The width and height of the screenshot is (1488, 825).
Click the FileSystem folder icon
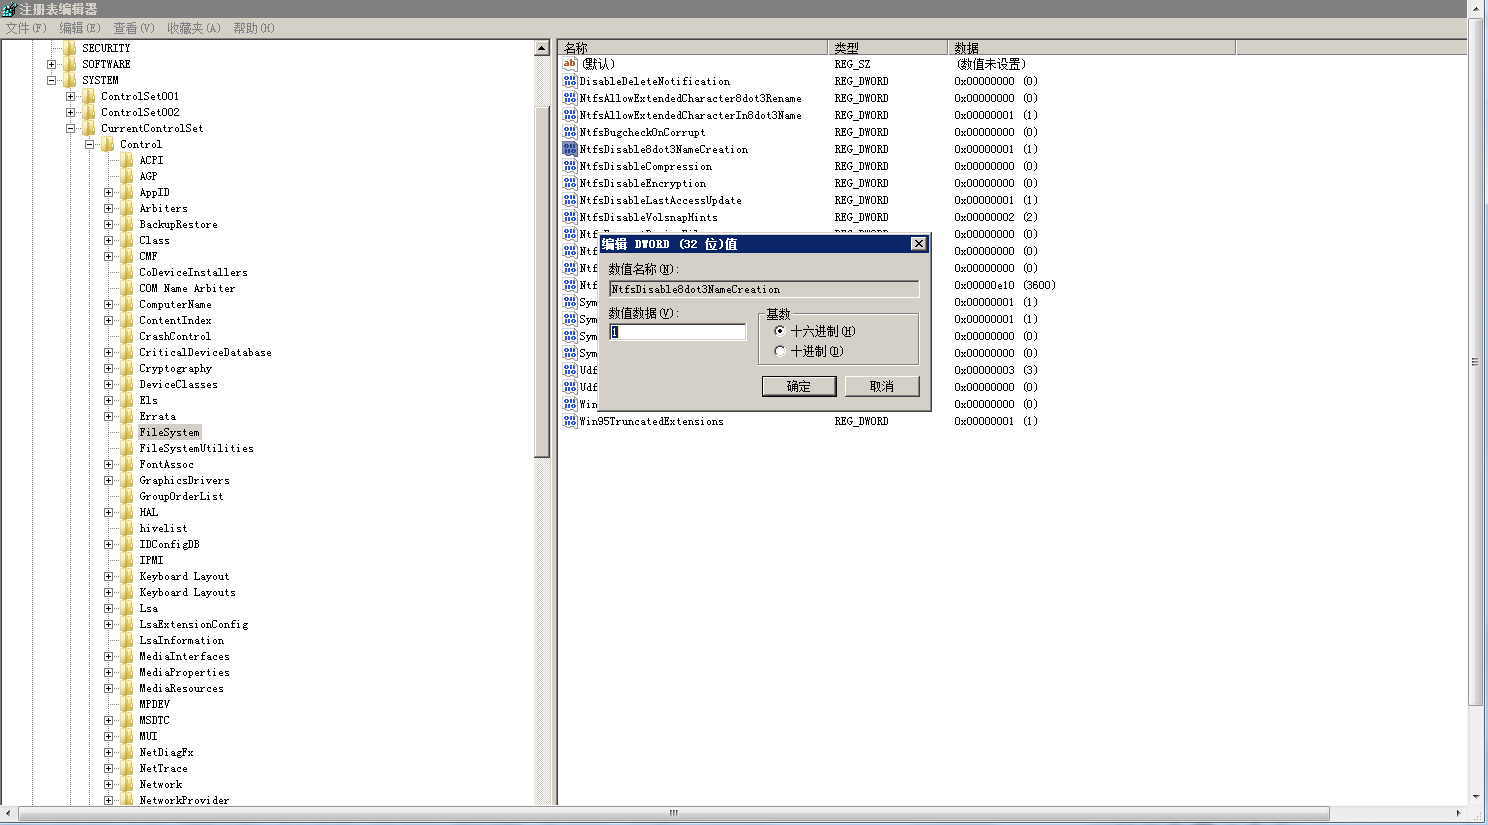click(127, 432)
